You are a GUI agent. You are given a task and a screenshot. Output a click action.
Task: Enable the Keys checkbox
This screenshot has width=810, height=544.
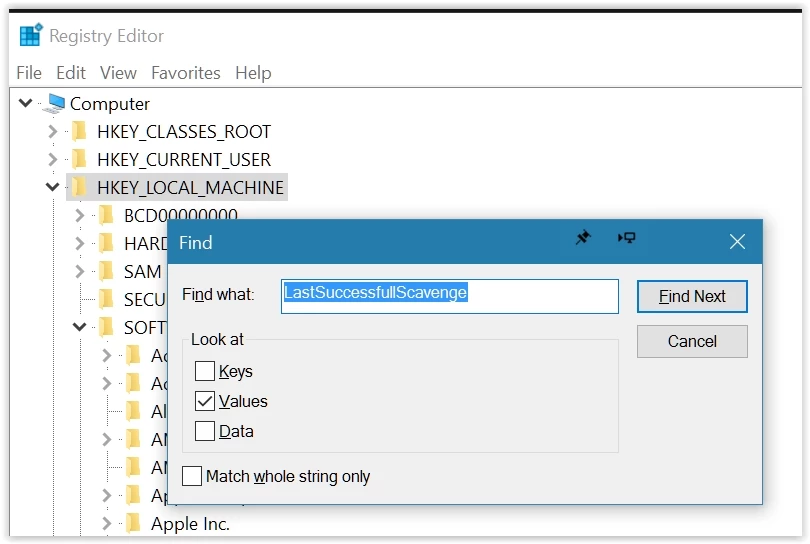(x=205, y=371)
